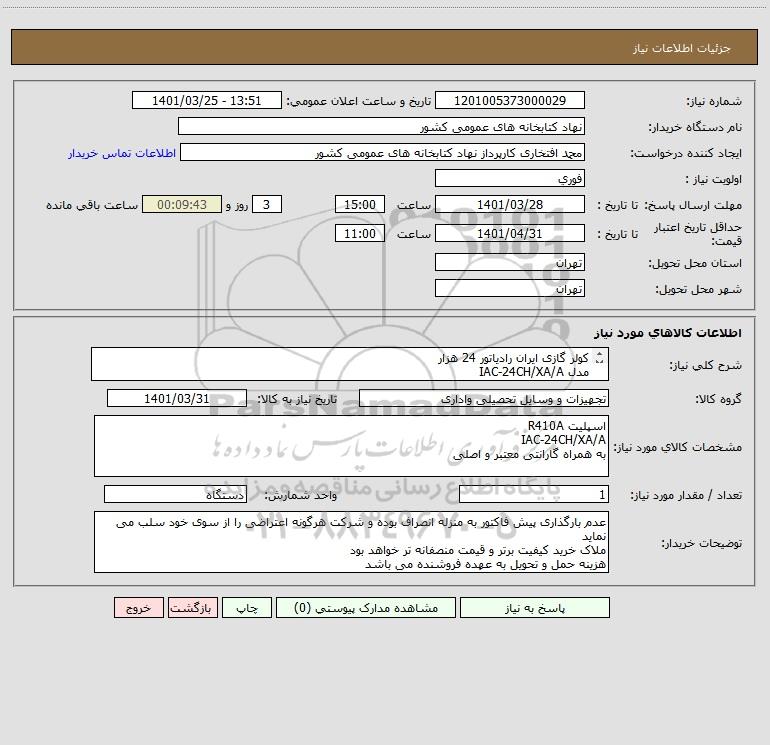770x745 pixels.
Task: Click label 'ایجاد کننده درخواست:'
Action: [x=686, y=153]
